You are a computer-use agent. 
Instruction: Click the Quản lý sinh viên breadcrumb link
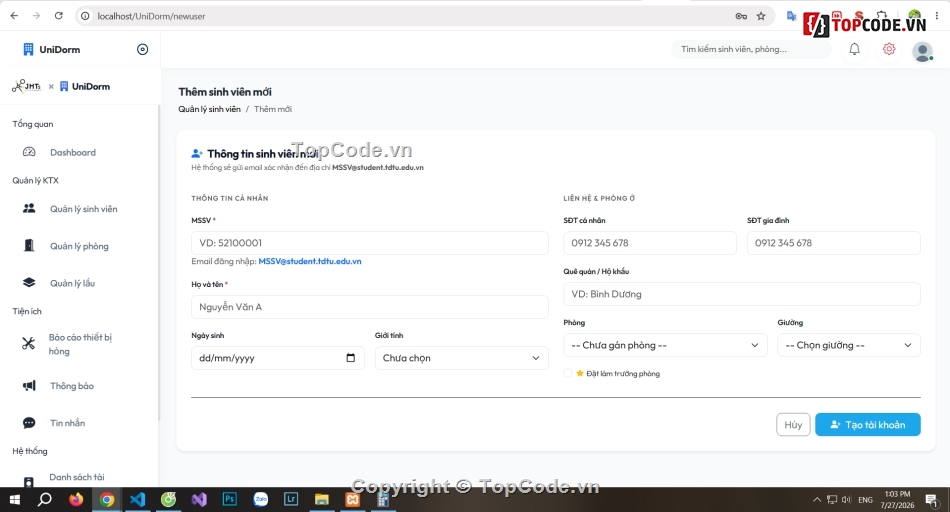[x=209, y=109]
